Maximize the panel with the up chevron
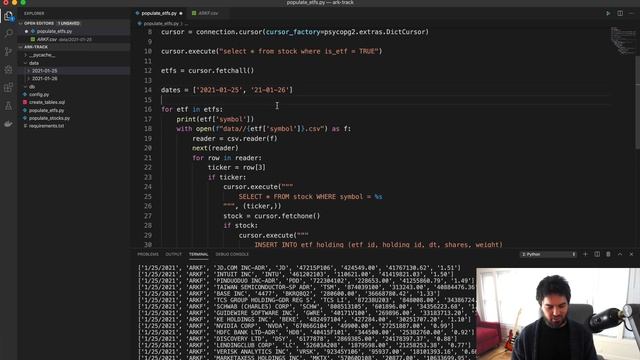The height and width of the screenshot is (360, 640). point(620,254)
